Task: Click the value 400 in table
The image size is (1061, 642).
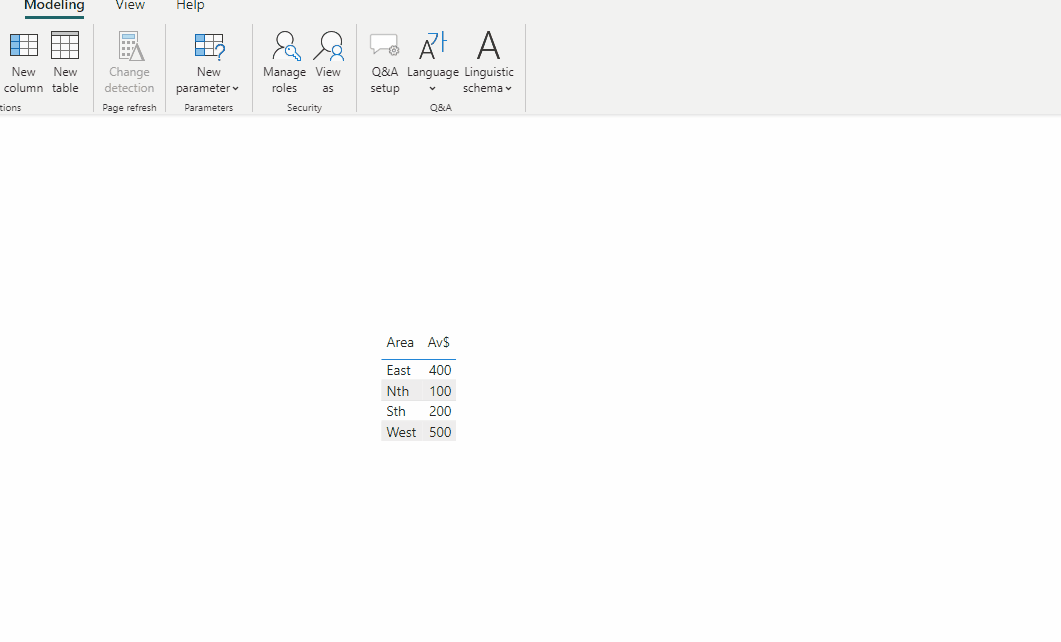Action: pyautogui.click(x=440, y=371)
